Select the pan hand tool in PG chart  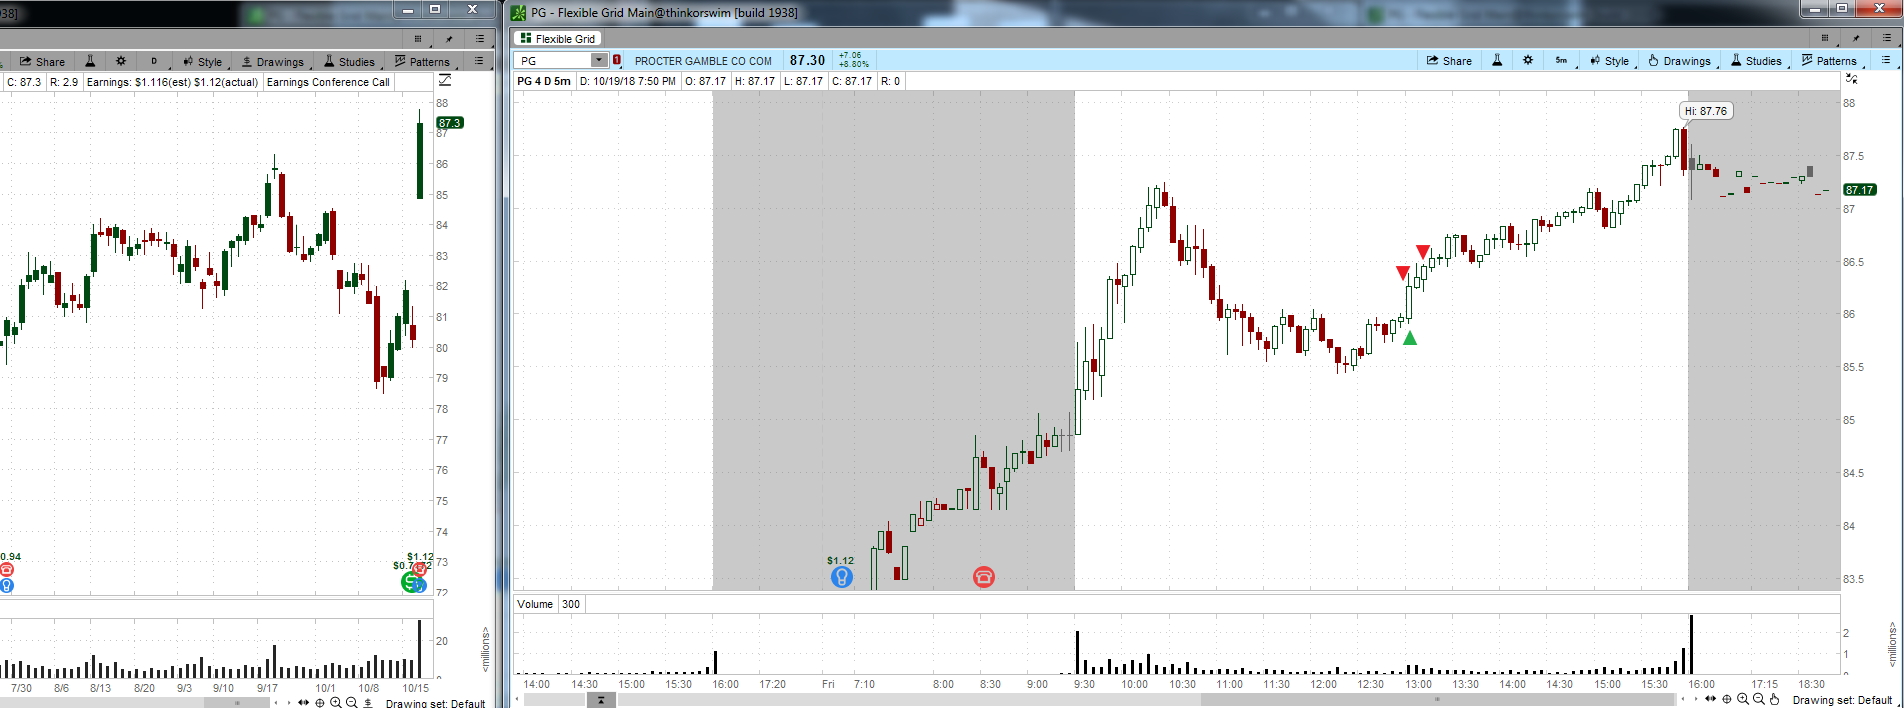point(1775,699)
